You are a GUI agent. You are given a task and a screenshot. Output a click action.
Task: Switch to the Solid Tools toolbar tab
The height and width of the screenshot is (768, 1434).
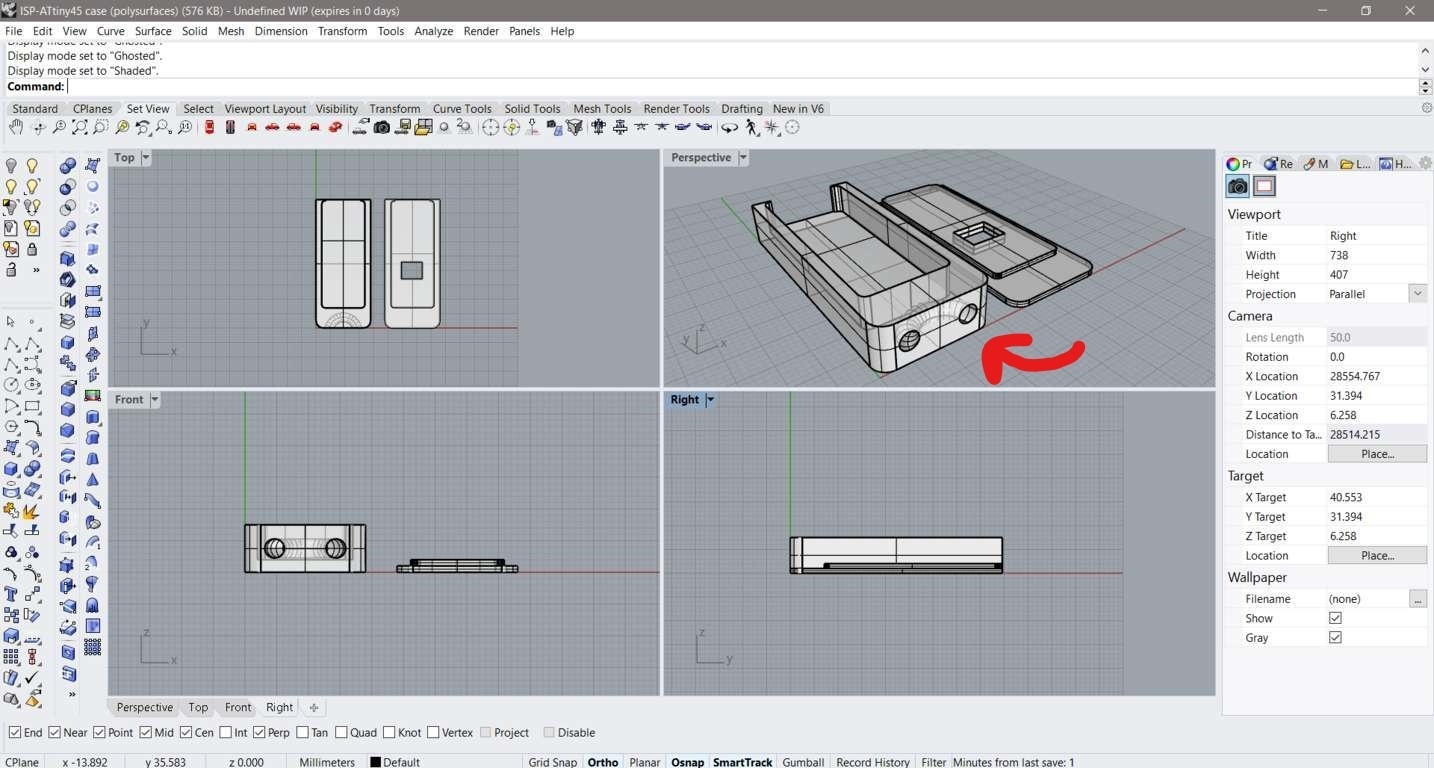pos(532,109)
